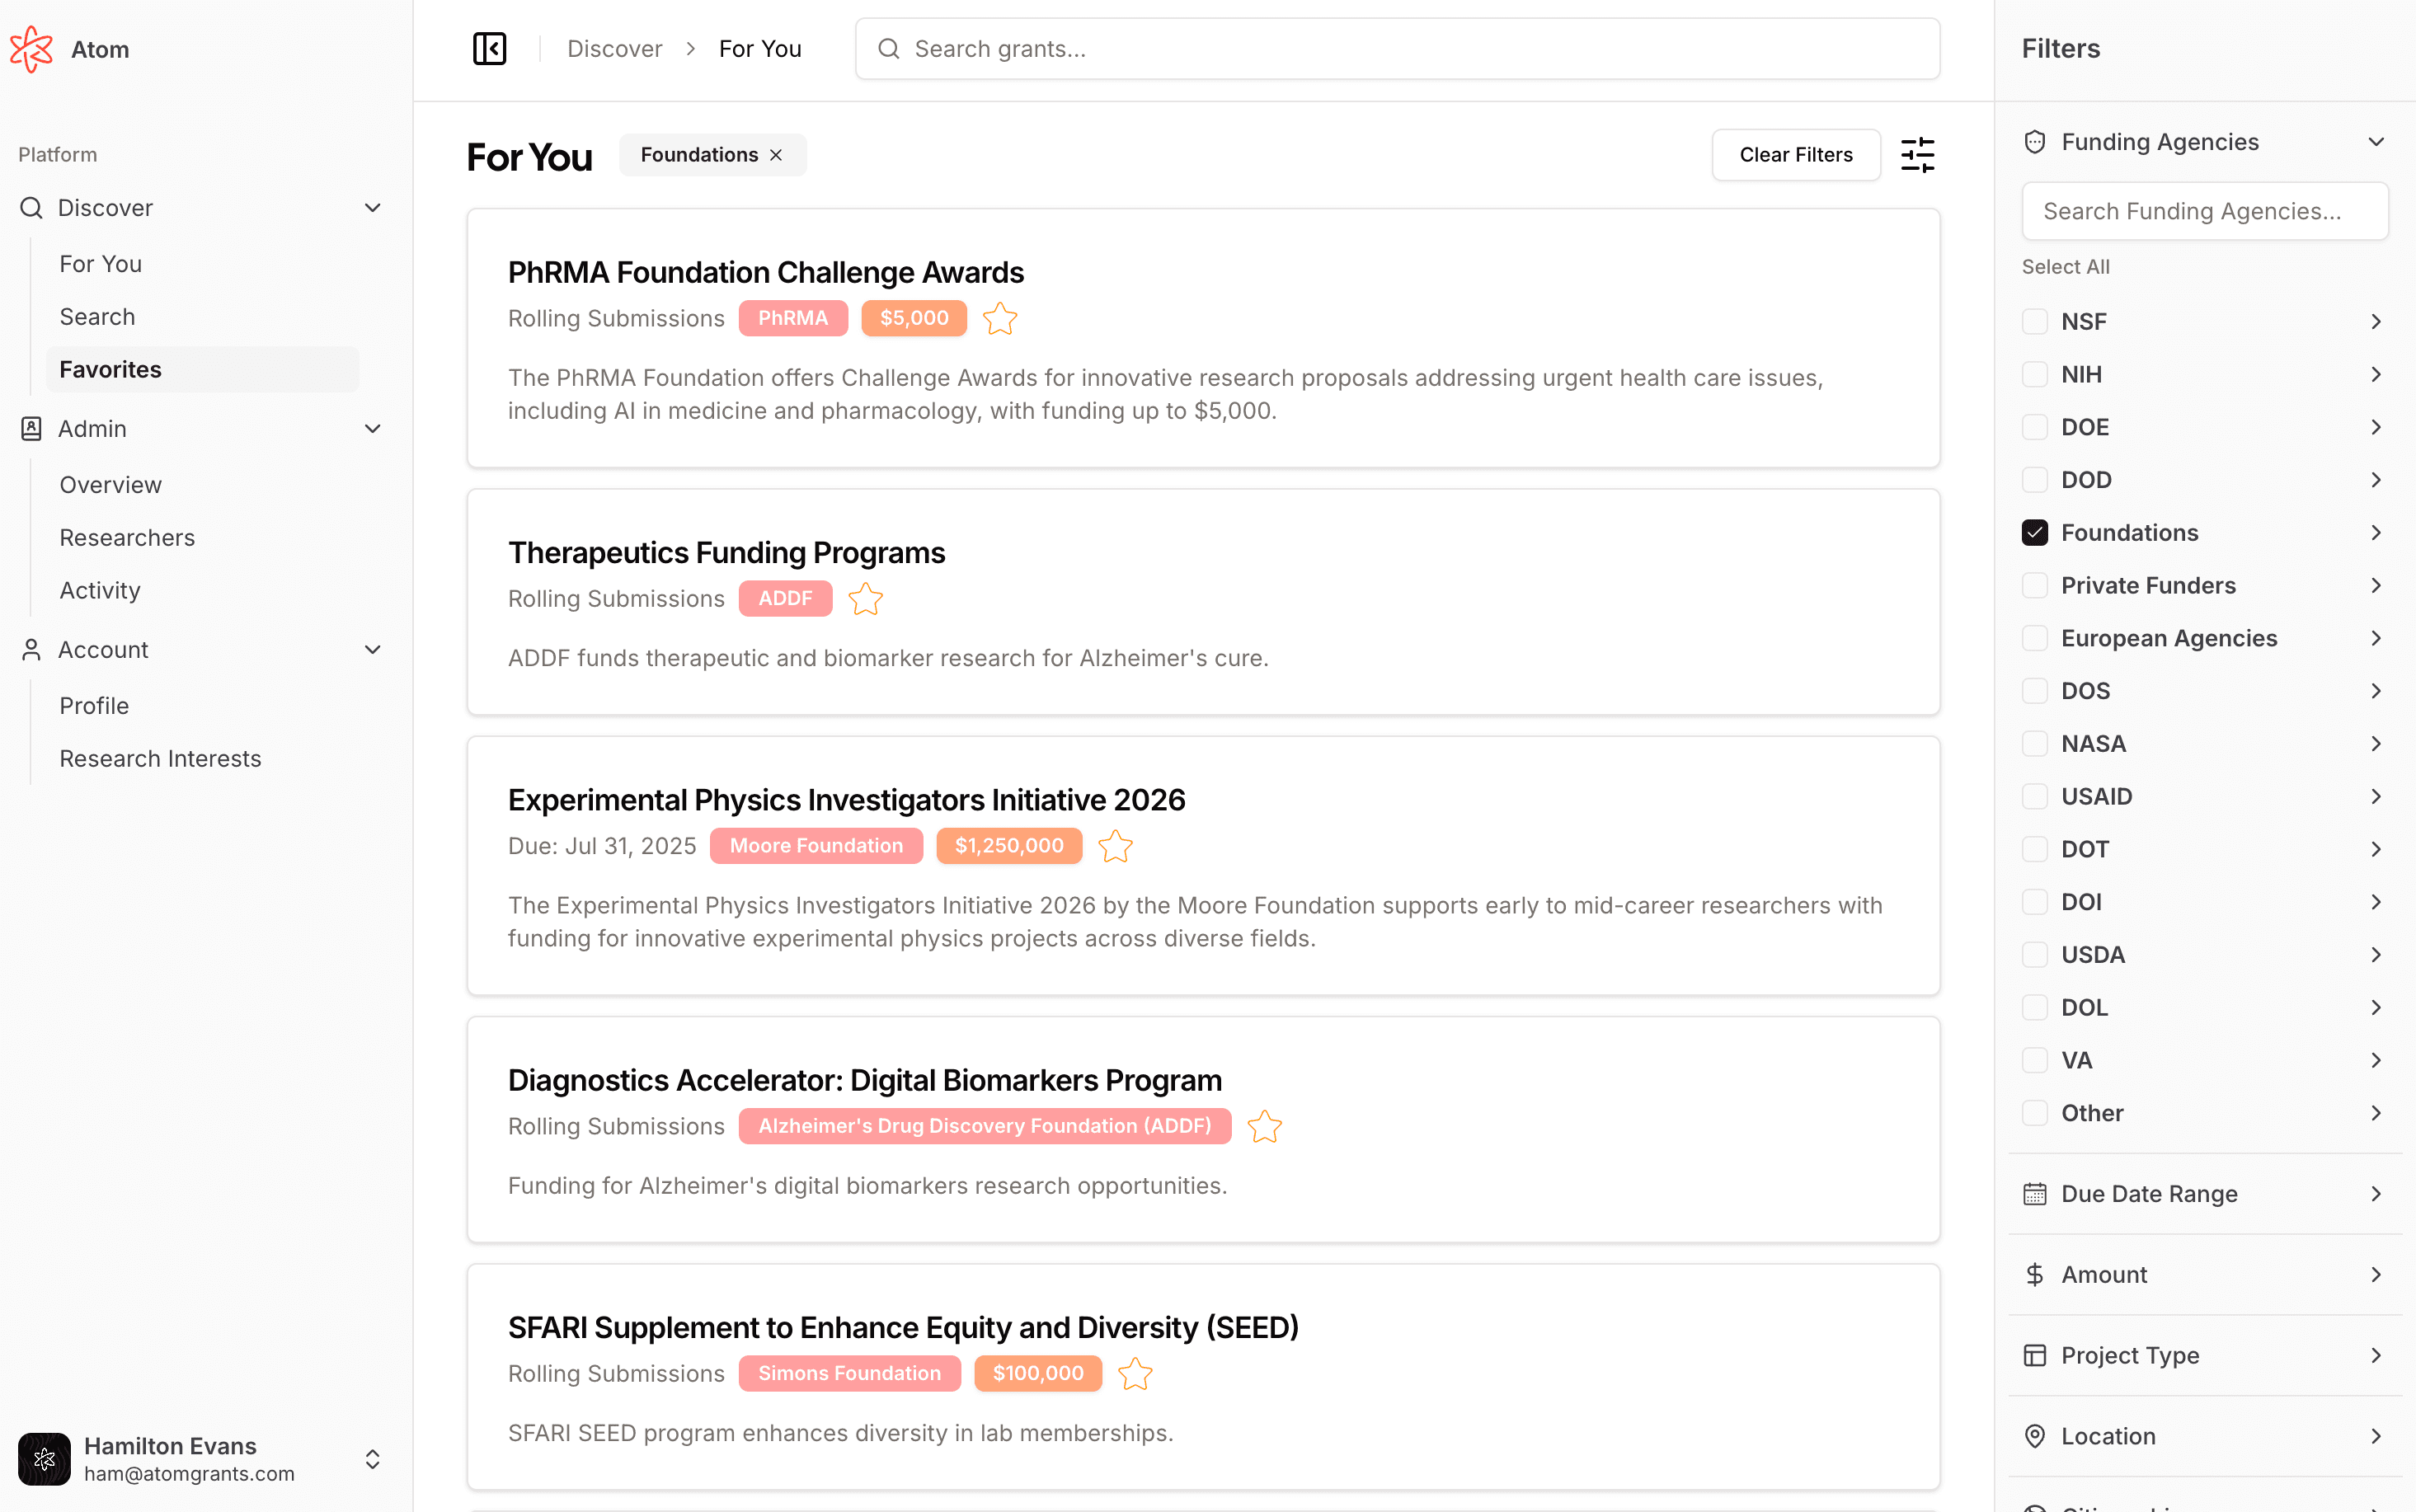2416x1512 pixels.
Task: Enable the NIH agency checkbox
Action: (x=2034, y=375)
